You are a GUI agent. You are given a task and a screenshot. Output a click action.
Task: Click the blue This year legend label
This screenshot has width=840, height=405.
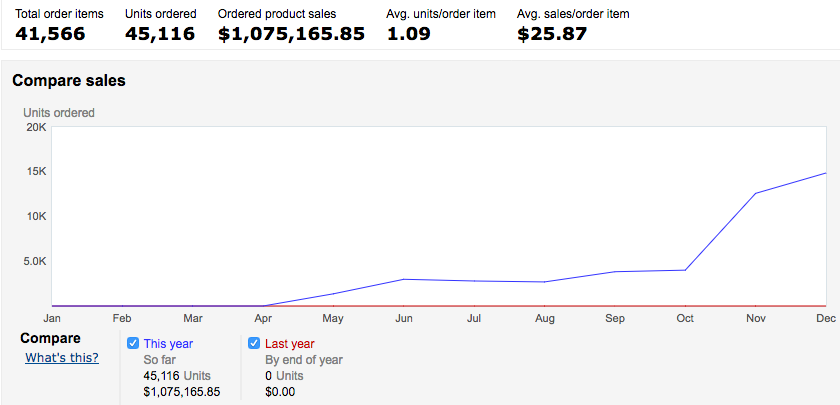[x=168, y=343]
